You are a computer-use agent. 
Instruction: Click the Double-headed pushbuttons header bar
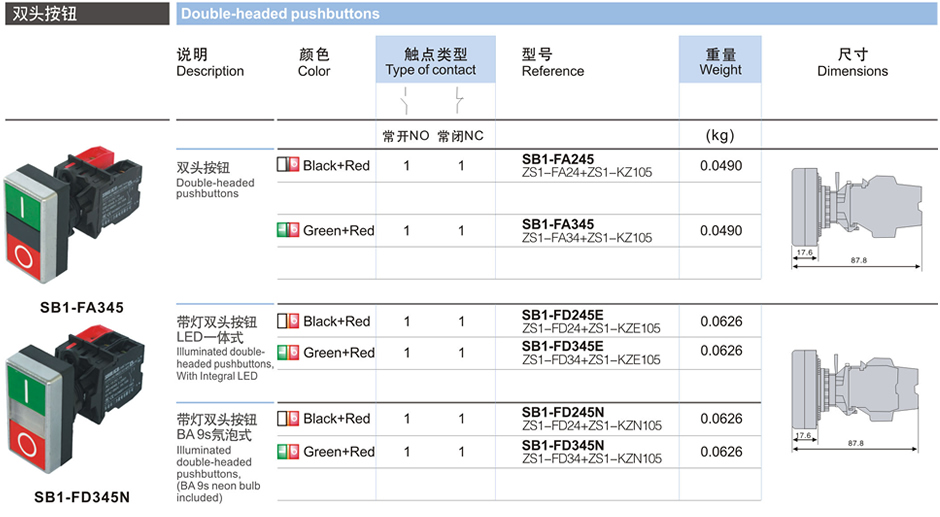click(x=555, y=13)
